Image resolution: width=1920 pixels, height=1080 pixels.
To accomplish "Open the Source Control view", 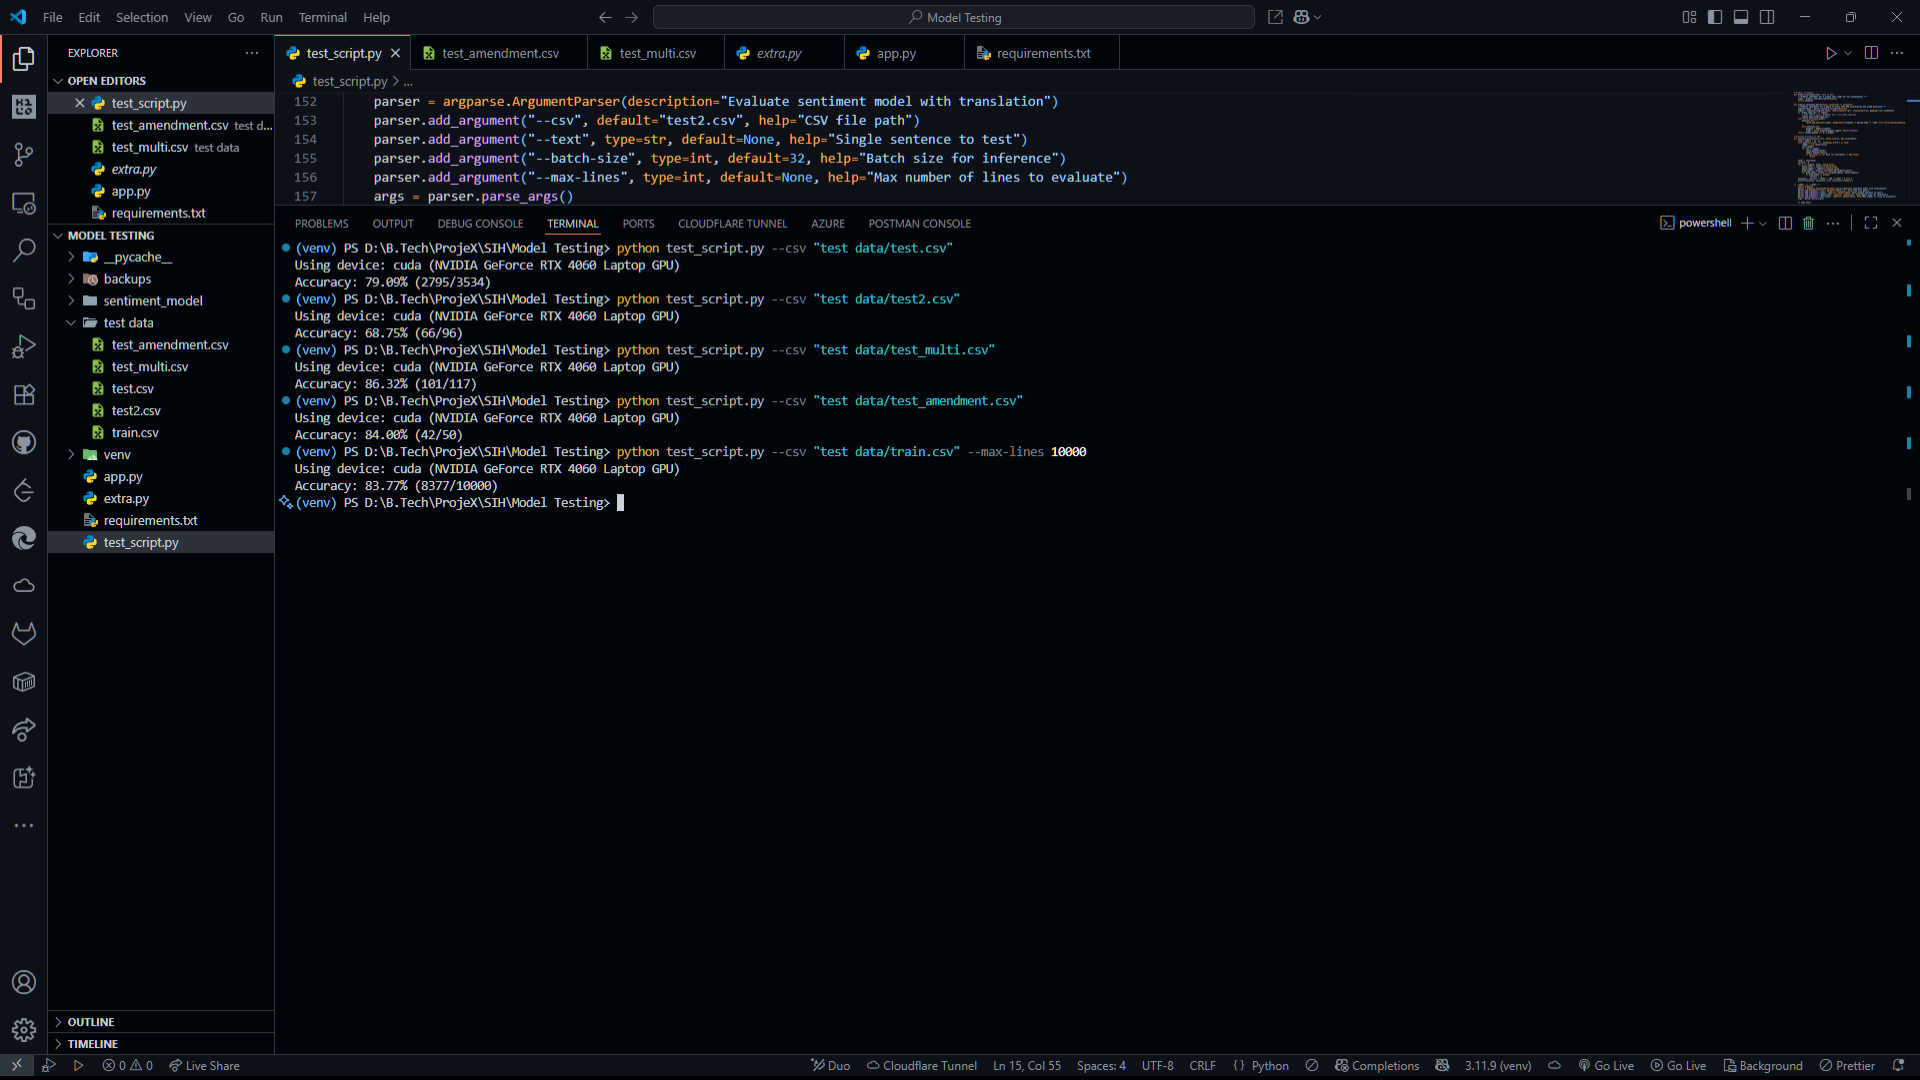I will [x=23, y=154].
